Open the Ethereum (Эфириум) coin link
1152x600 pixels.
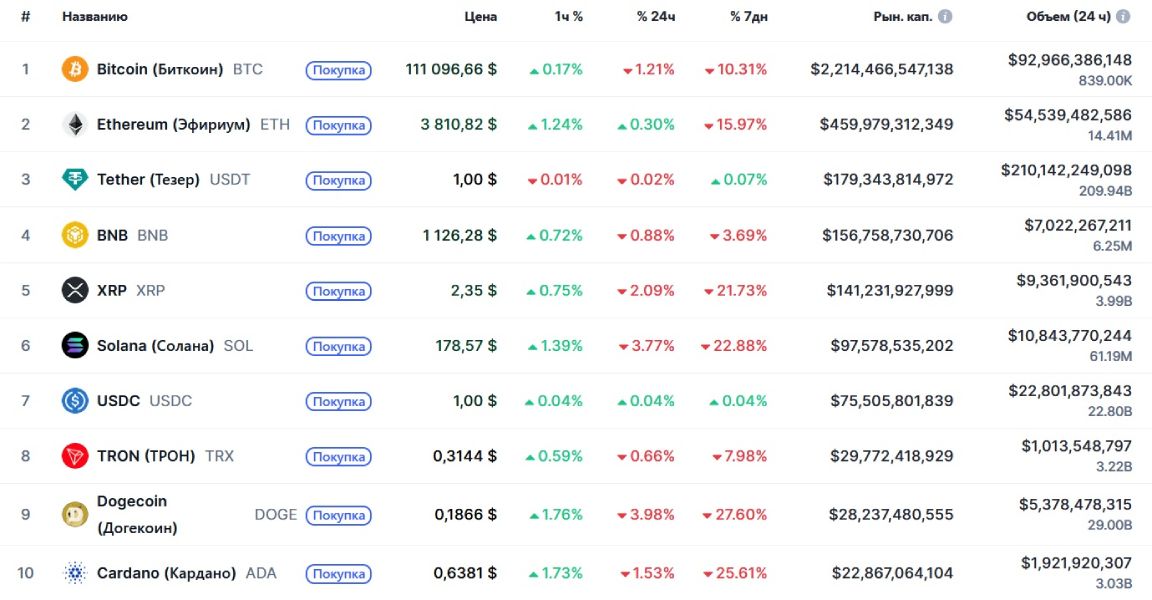(174, 125)
